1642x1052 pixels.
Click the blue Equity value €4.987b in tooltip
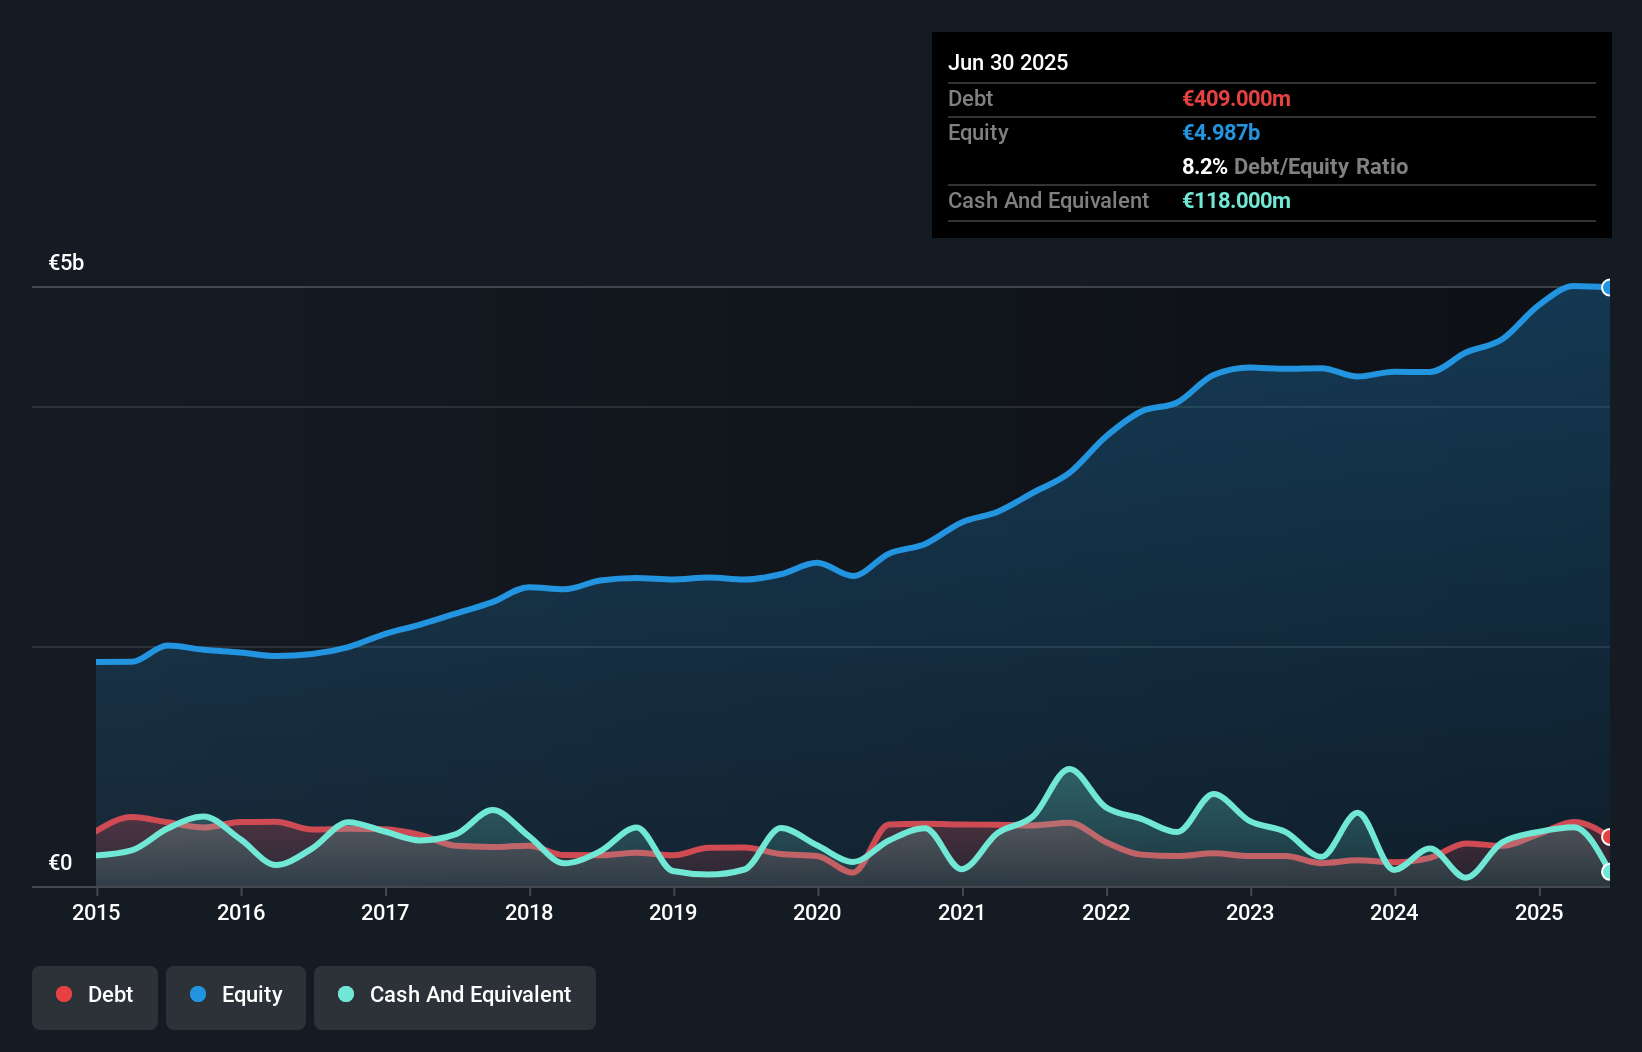point(1221,132)
